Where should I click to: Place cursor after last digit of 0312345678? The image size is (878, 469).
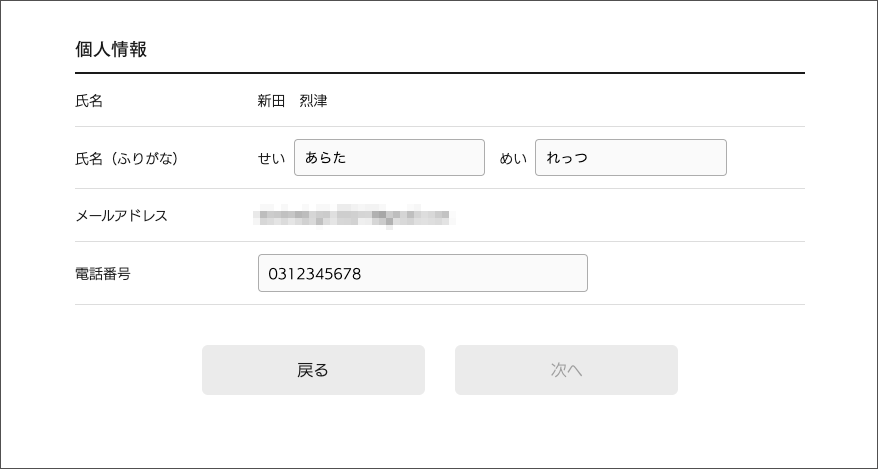(x=362, y=273)
